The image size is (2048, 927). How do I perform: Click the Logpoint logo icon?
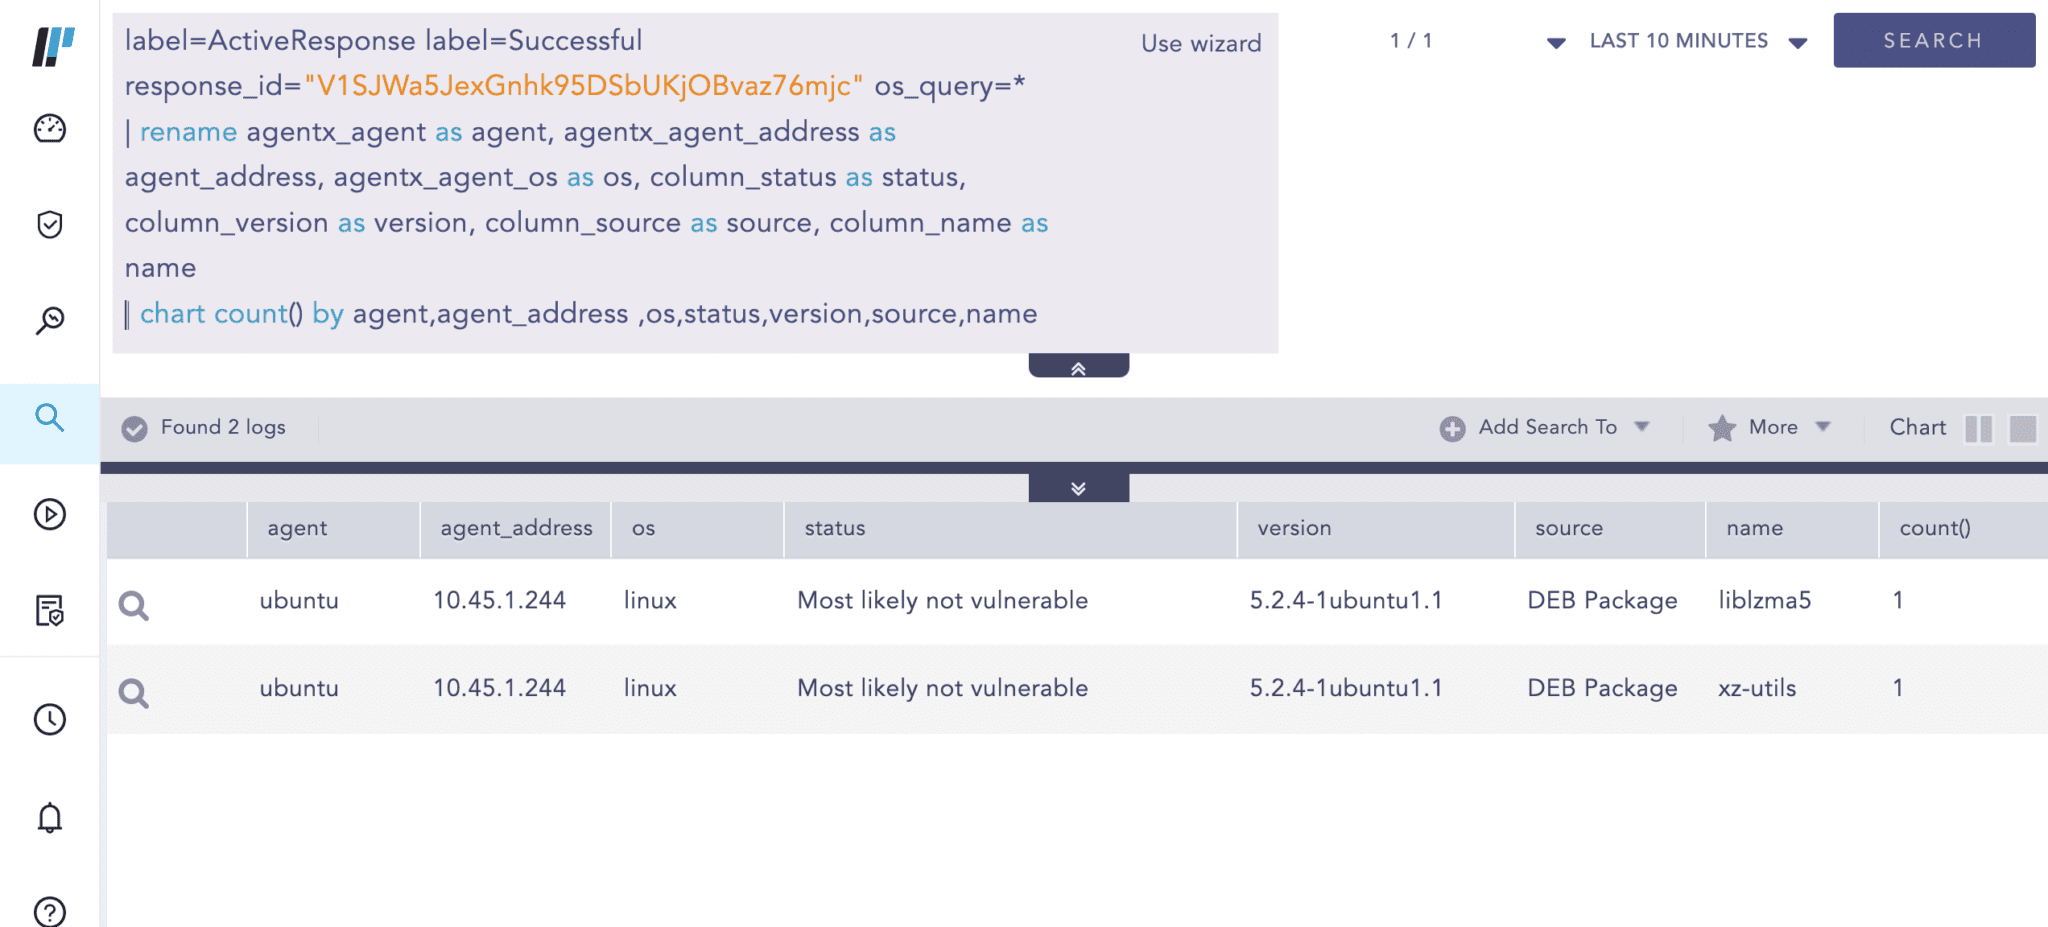52,45
